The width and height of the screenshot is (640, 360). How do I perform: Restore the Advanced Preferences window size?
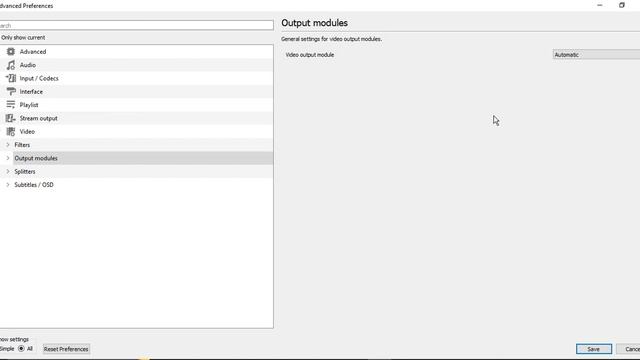point(622,5)
